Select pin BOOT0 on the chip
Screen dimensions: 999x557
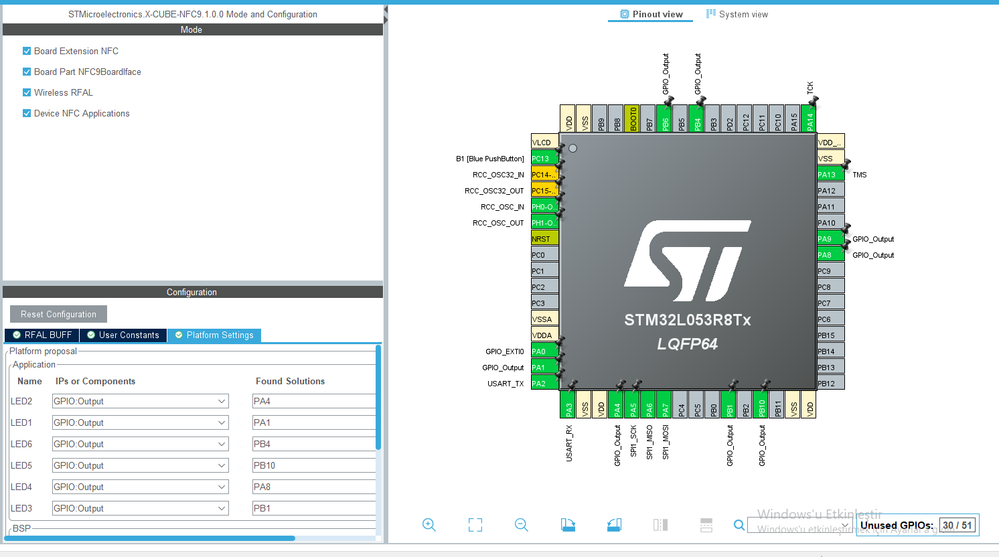point(633,119)
